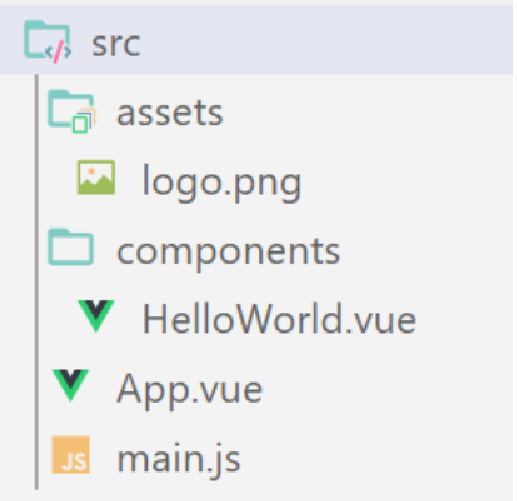Click the components folder icon
This screenshot has height=501, width=517.
(71, 247)
